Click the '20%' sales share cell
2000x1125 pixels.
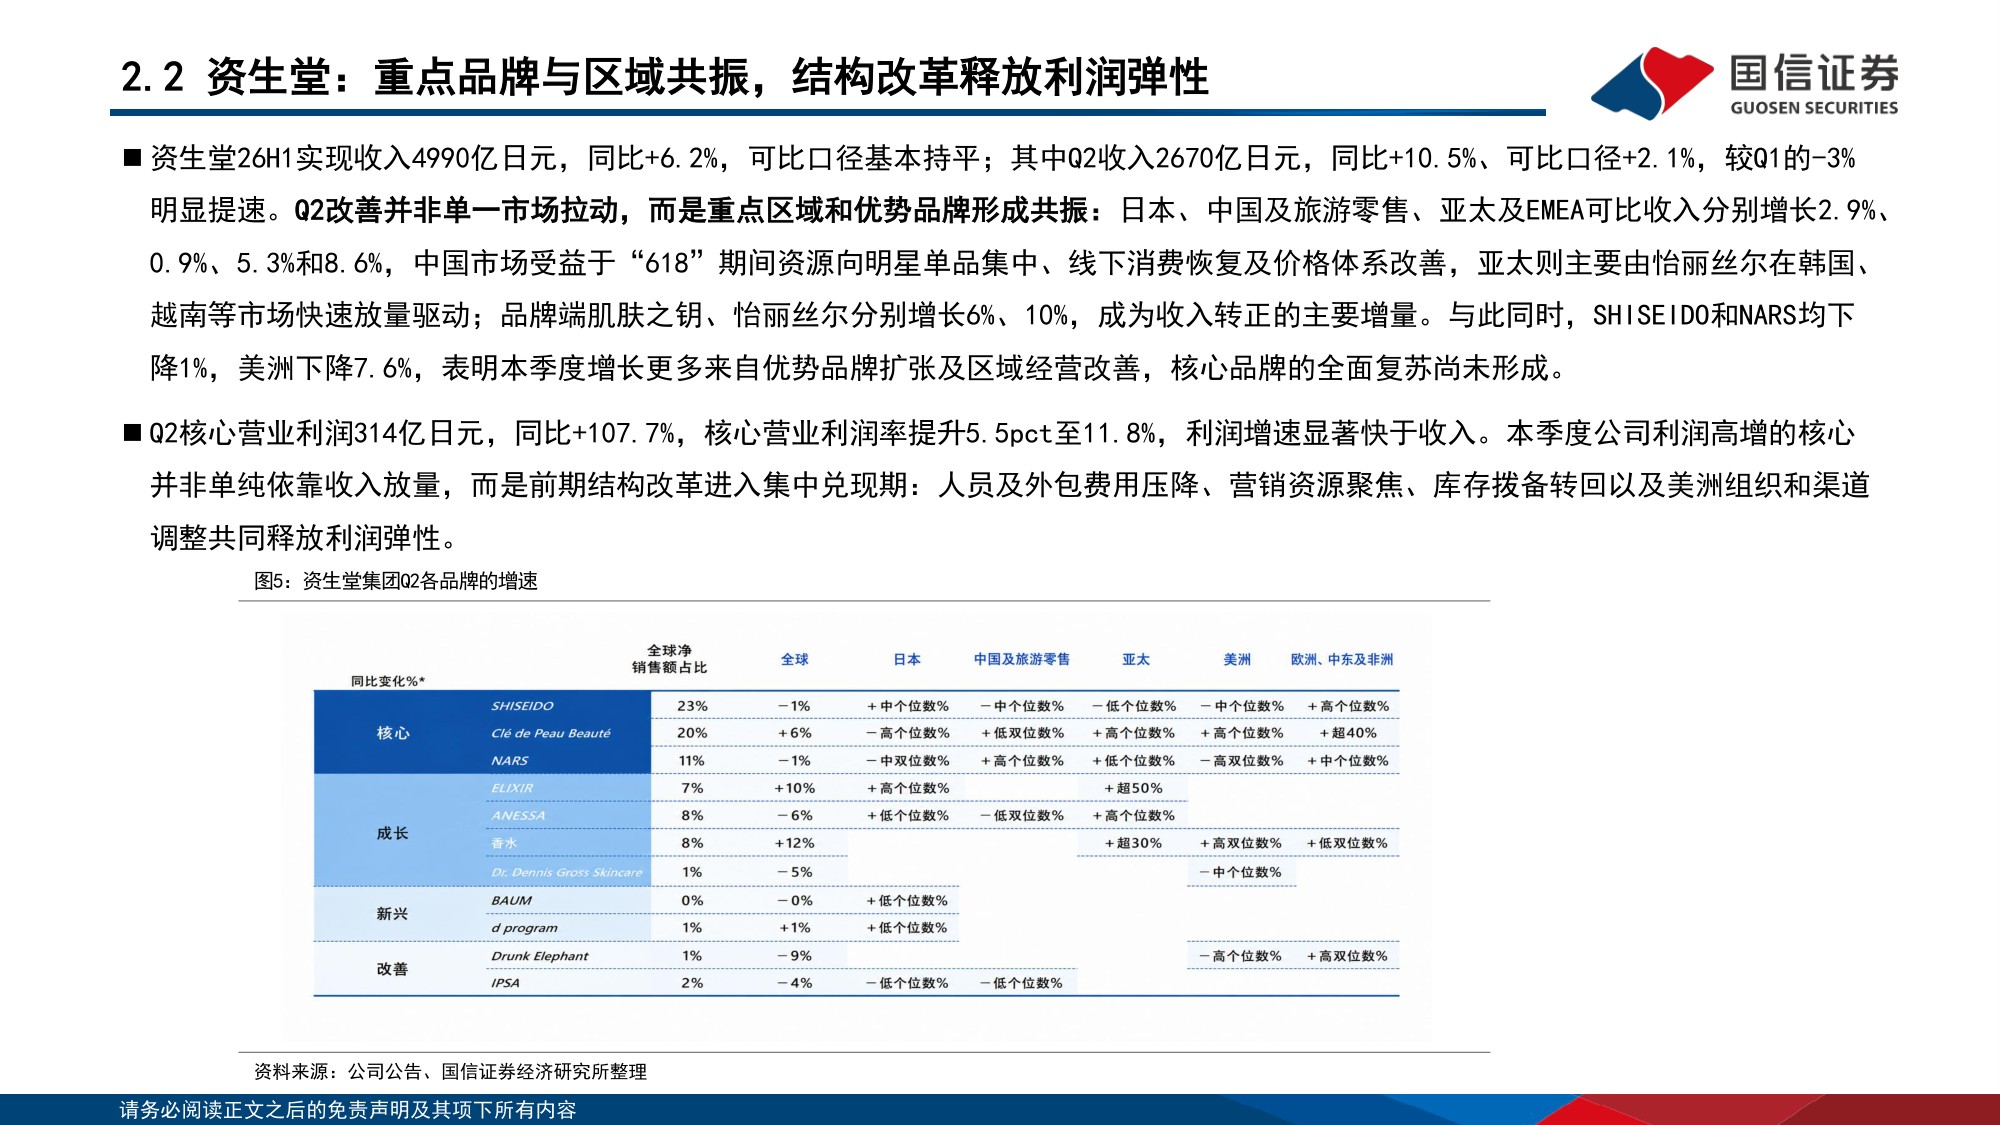692,733
